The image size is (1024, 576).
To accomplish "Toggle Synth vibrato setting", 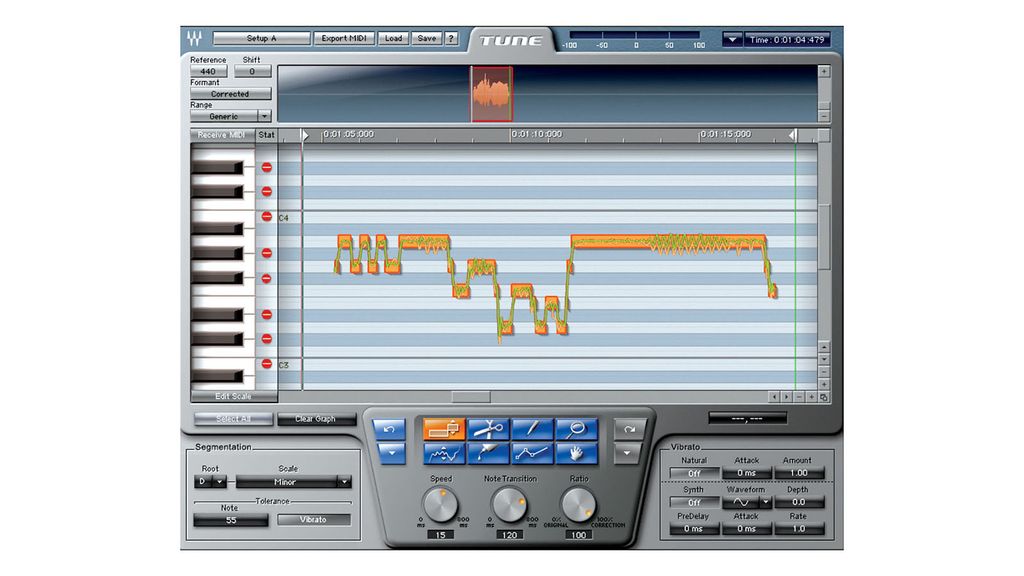I will click(x=694, y=501).
